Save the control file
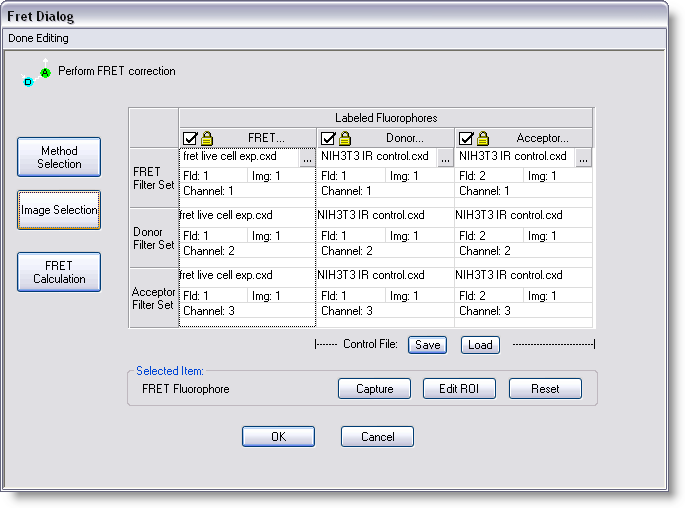This screenshot has width=685, height=508. [428, 345]
